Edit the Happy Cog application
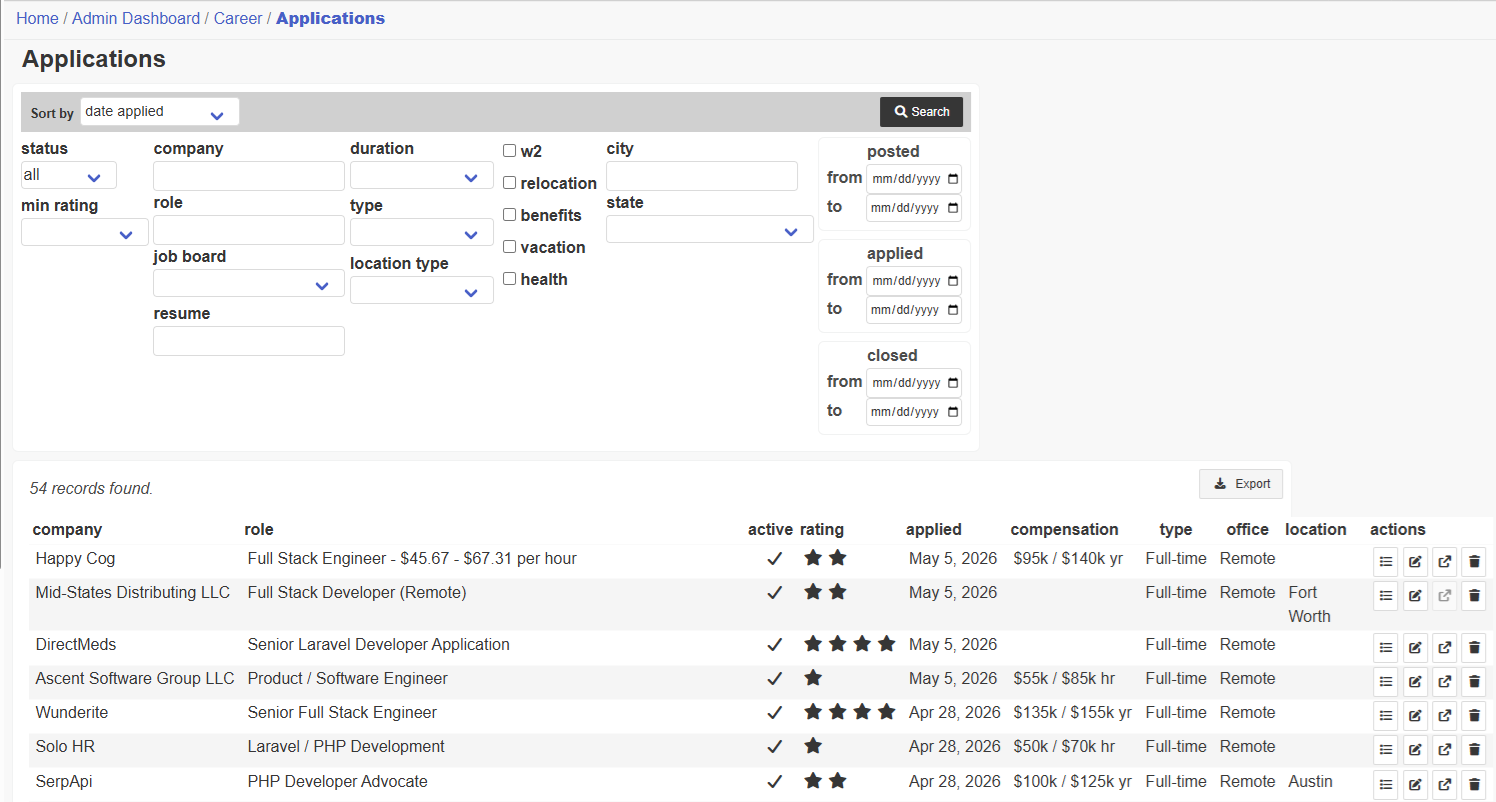Viewport: 1496px width, 802px height. tap(1415, 562)
